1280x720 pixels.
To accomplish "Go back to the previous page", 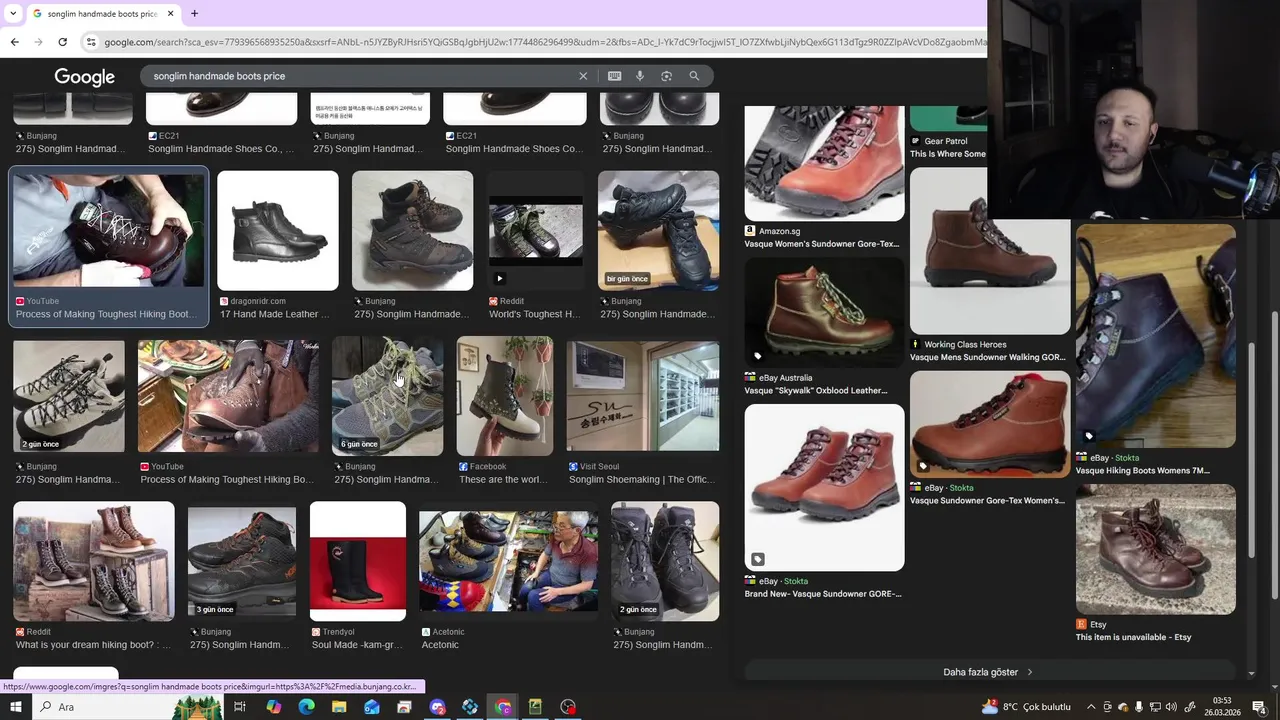I will 14,42.
